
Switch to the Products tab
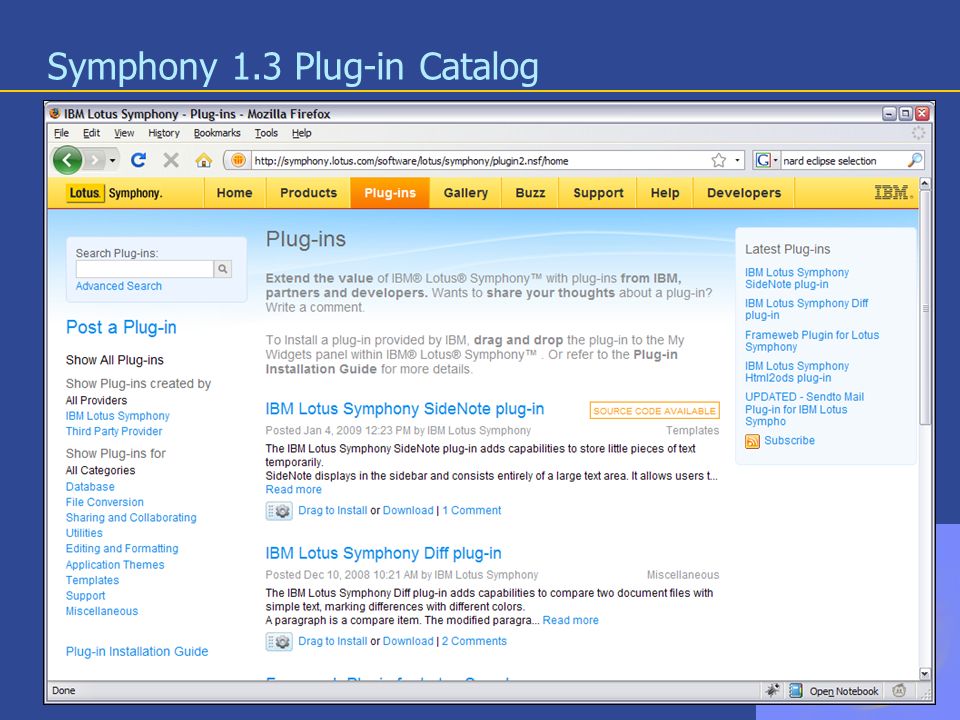(309, 193)
